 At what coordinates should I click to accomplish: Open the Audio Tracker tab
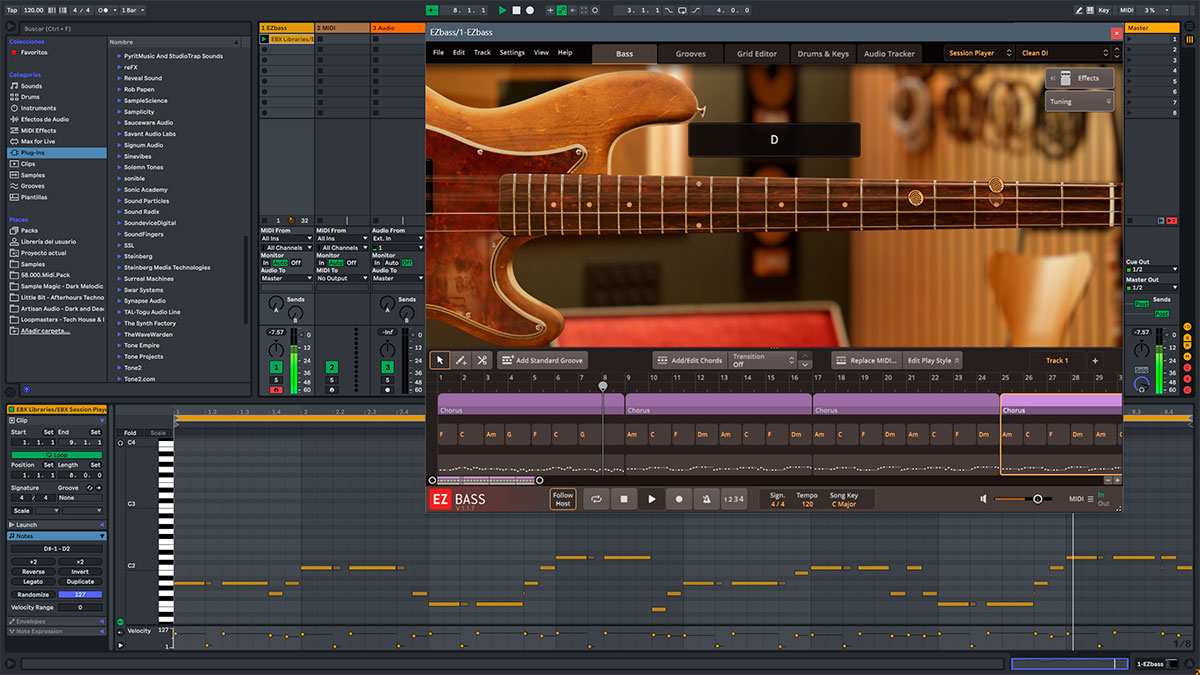click(x=889, y=54)
